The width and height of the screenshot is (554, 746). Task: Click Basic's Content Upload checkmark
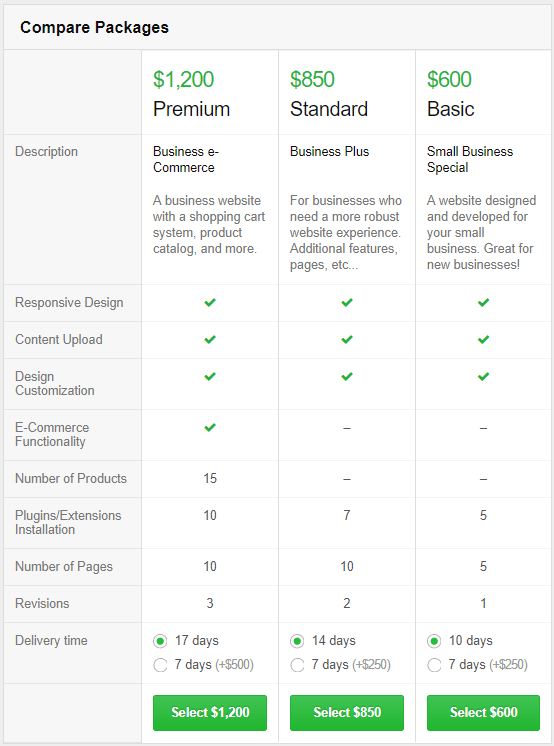(x=484, y=340)
